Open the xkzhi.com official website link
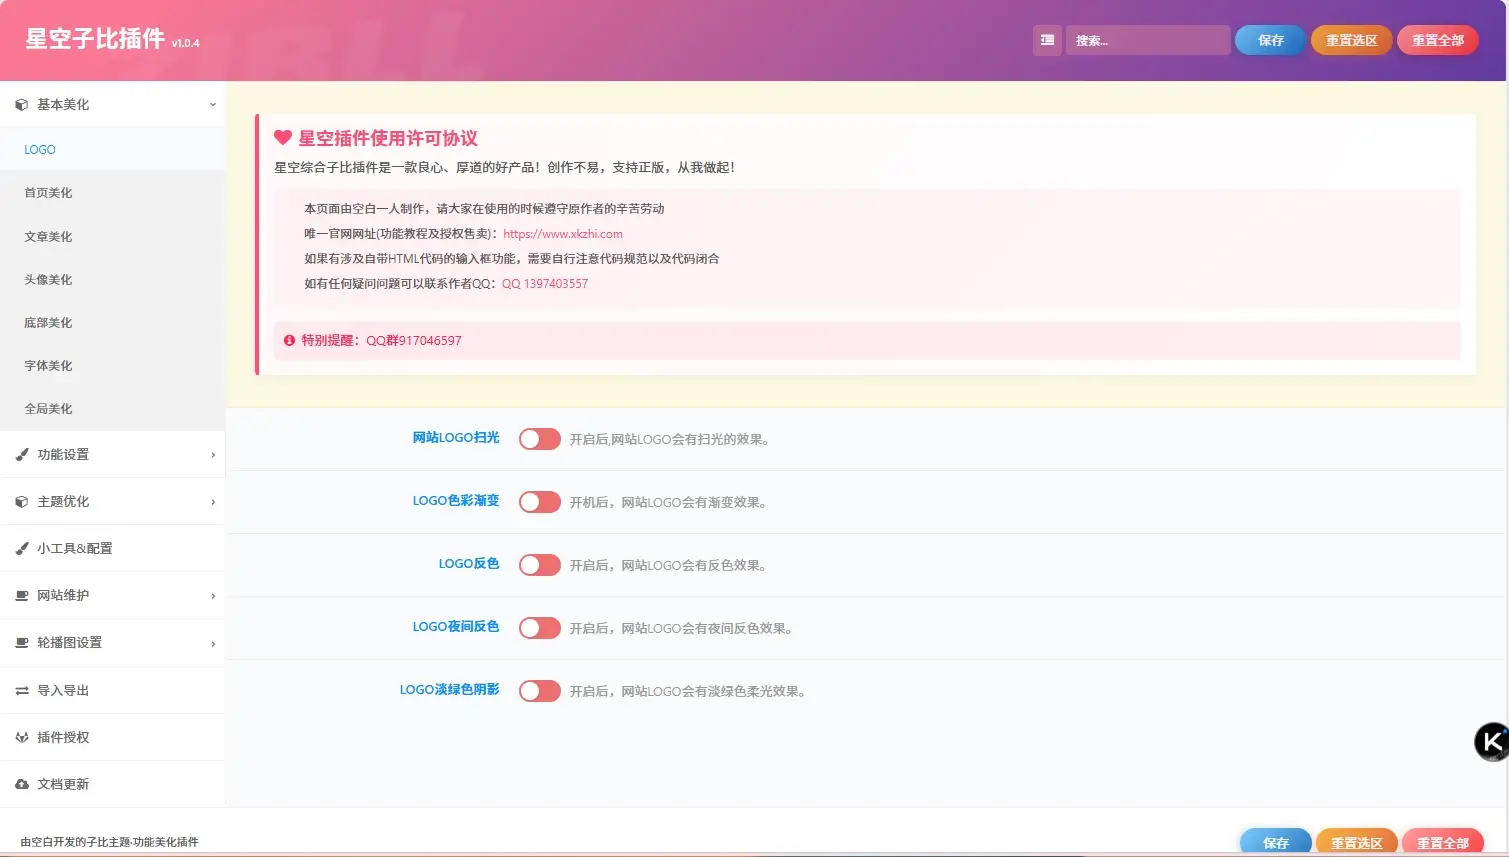Image resolution: width=1509 pixels, height=857 pixels. pyautogui.click(x=562, y=234)
